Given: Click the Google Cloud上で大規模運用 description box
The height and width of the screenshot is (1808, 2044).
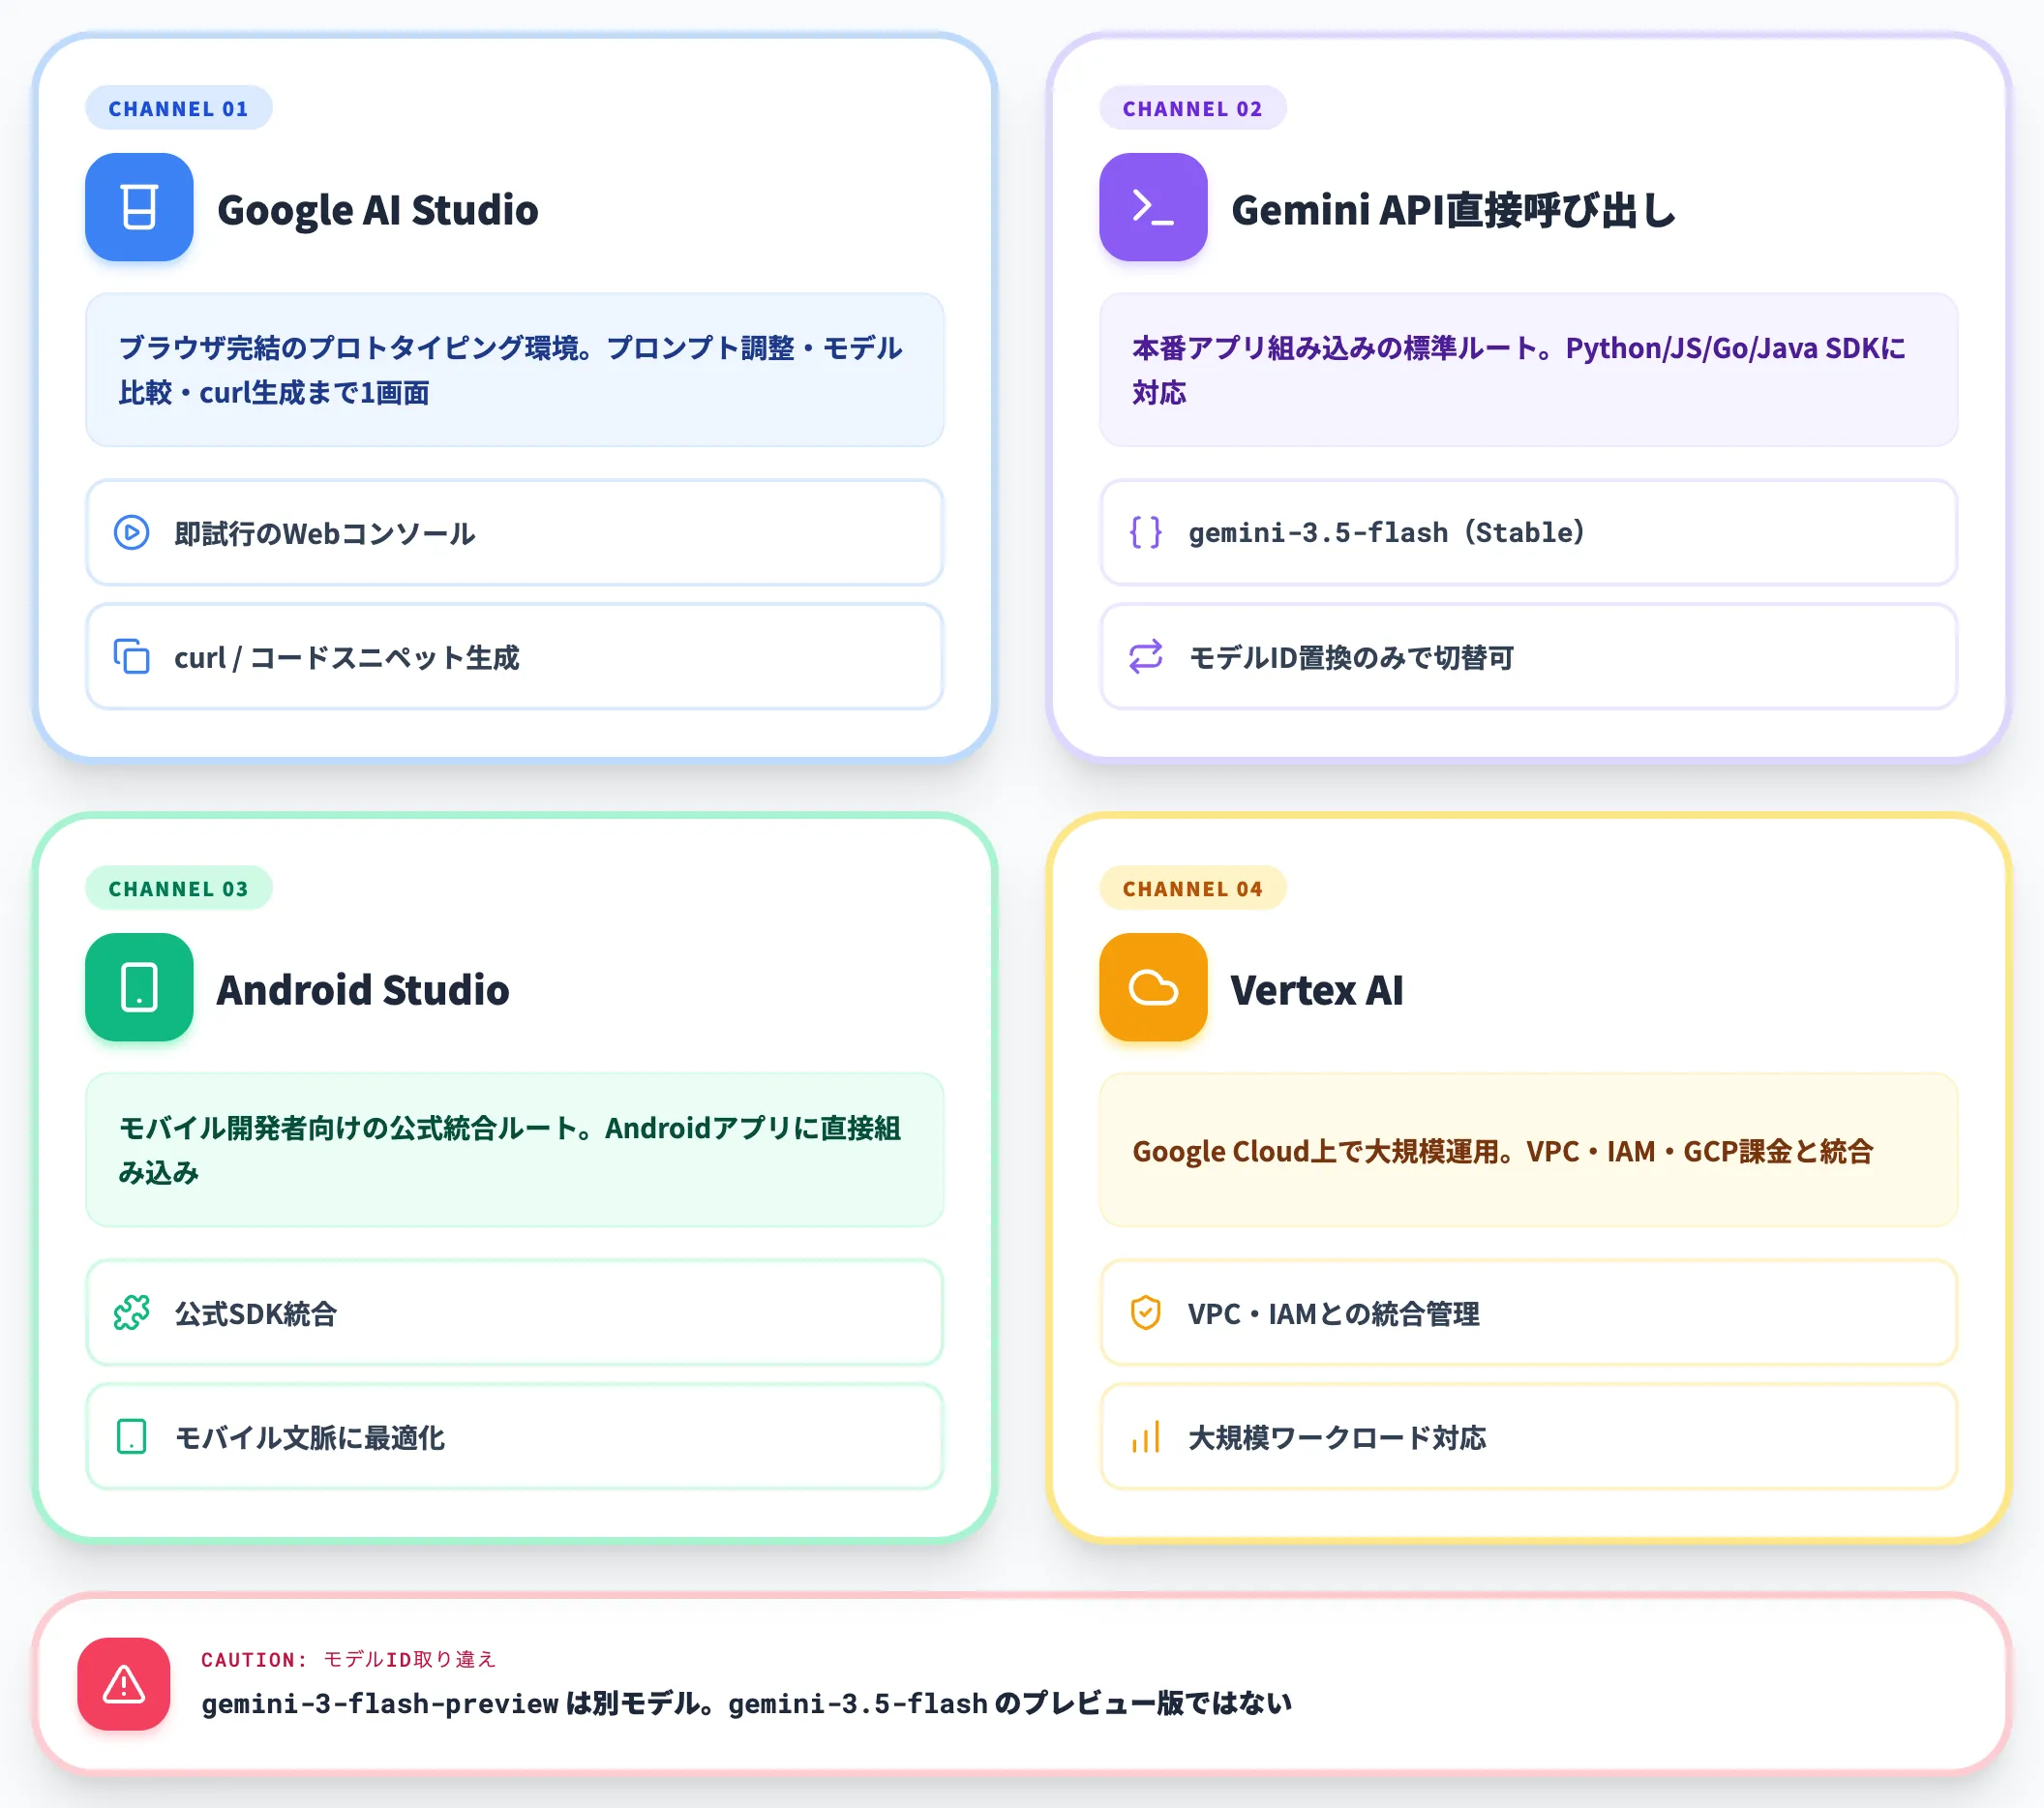Looking at the screenshot, I should [x=1529, y=1150].
